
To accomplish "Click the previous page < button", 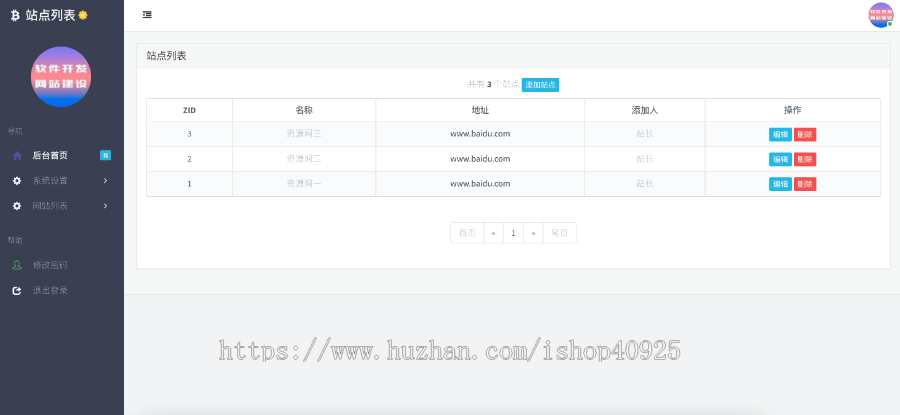I will pos(494,233).
